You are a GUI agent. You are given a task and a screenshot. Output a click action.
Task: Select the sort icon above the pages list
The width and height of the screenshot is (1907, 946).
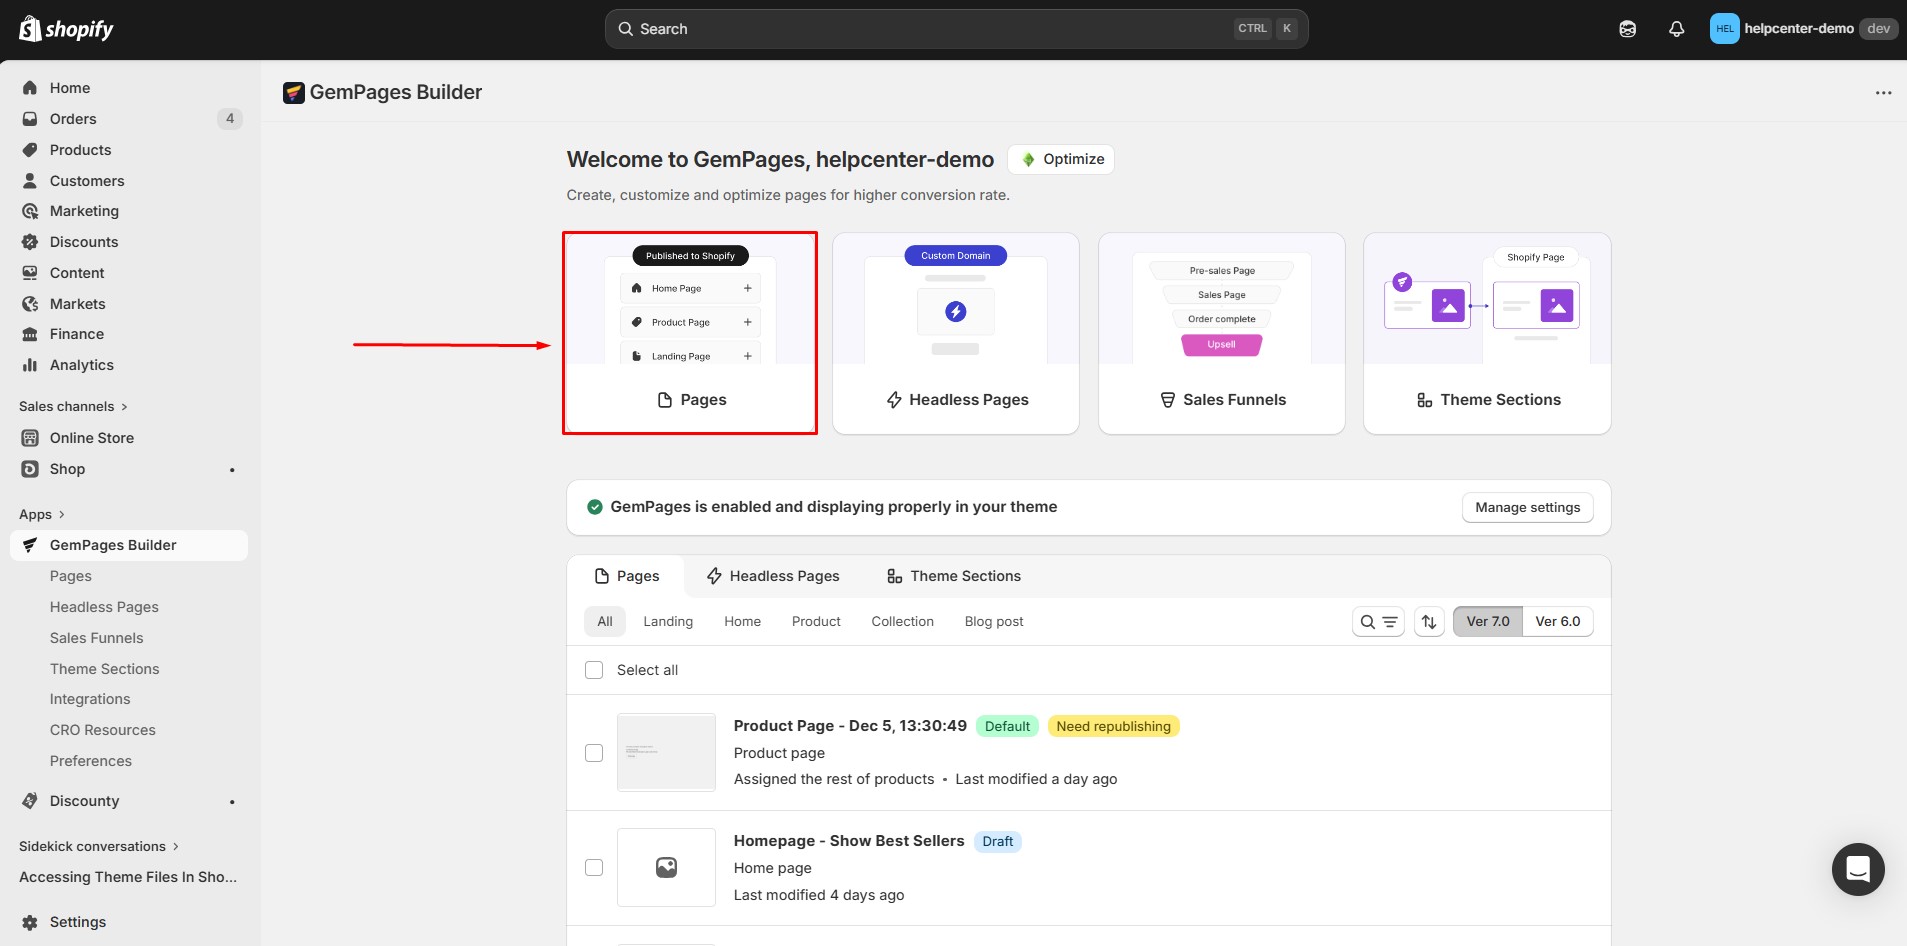(1428, 621)
